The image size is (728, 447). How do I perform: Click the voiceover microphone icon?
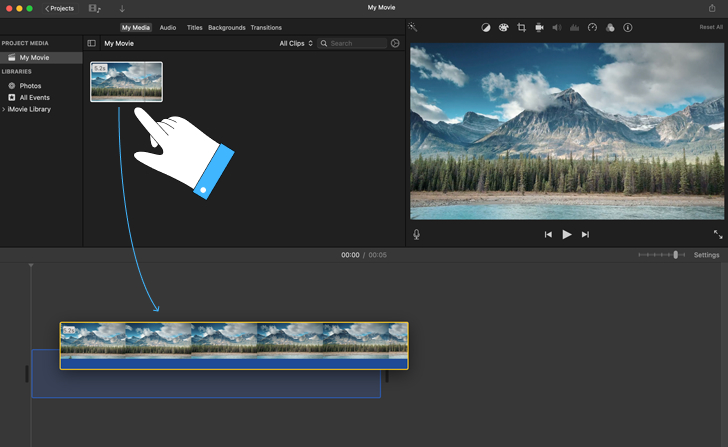tap(416, 234)
